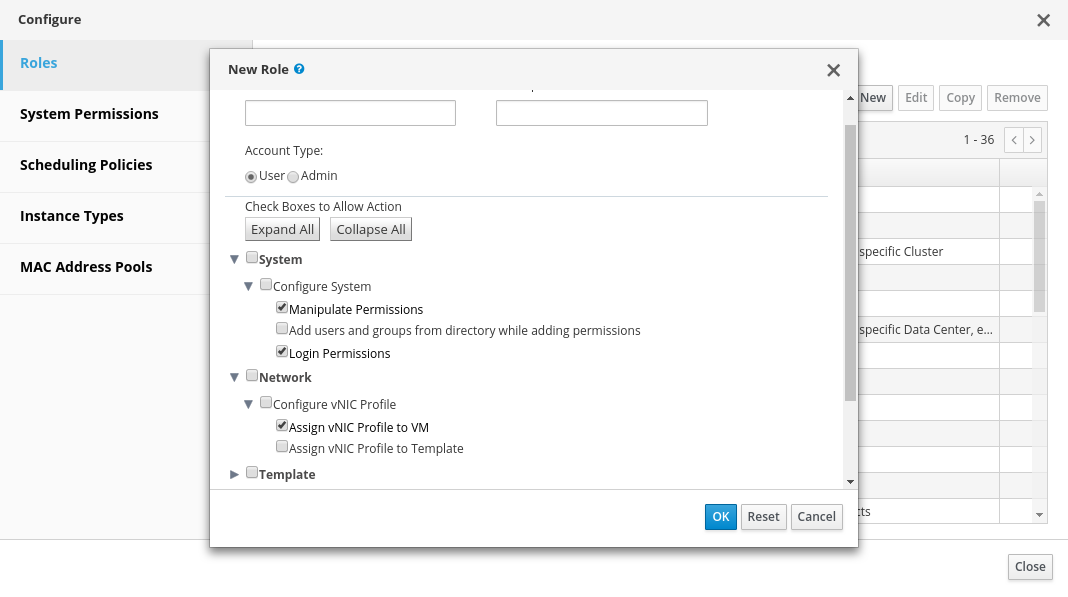Image resolution: width=1068 pixels, height=597 pixels.
Task: Click scroll down arrow in New Role dialog
Action: [850, 482]
